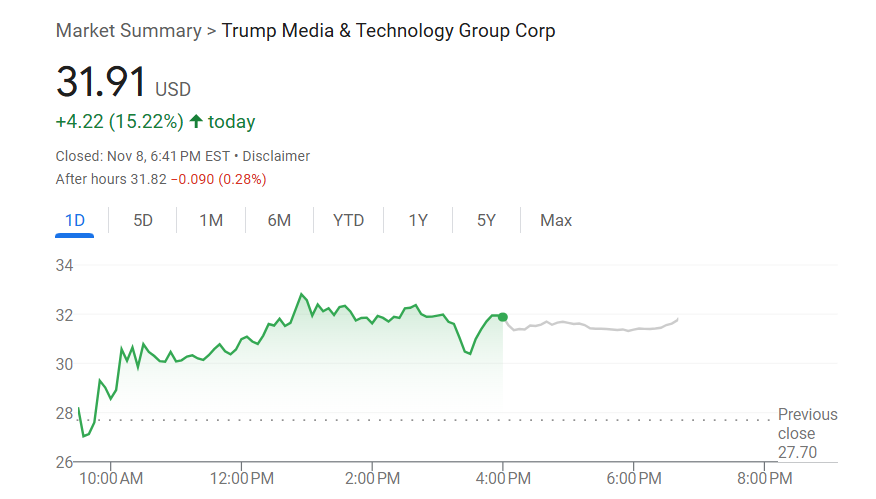Open the Max range tab
This screenshot has width=876, height=499.
pos(556,220)
